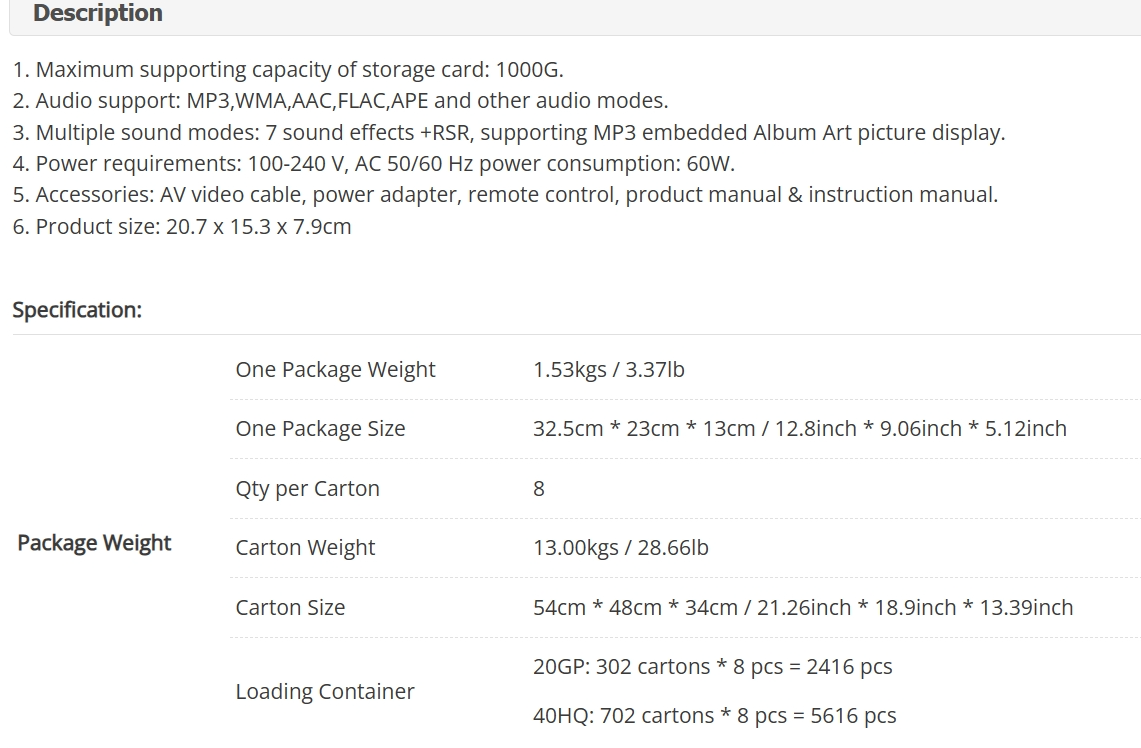Select the audio support formats line
Screen dimensions: 1141x748
(341, 100)
